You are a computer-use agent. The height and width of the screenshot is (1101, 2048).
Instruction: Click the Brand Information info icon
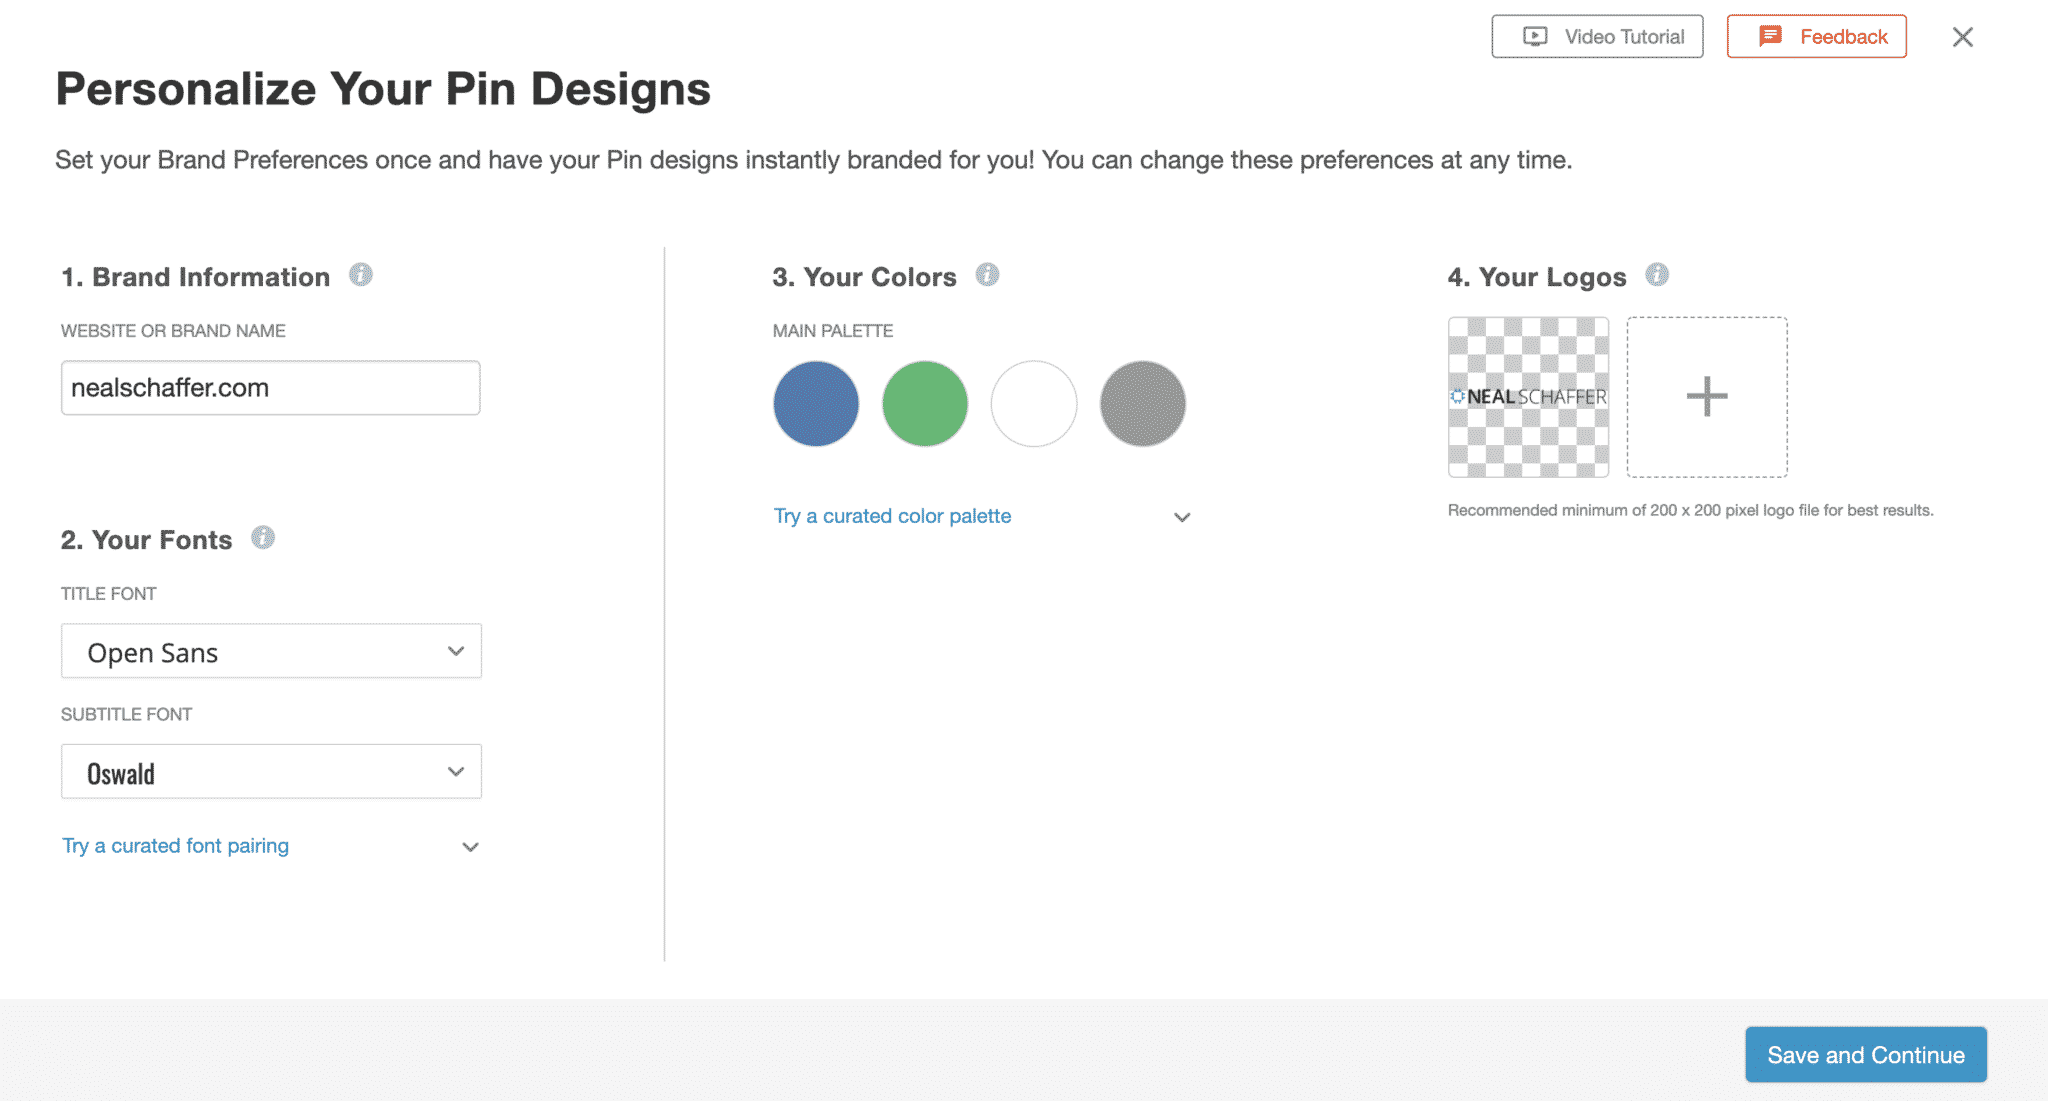(x=361, y=275)
